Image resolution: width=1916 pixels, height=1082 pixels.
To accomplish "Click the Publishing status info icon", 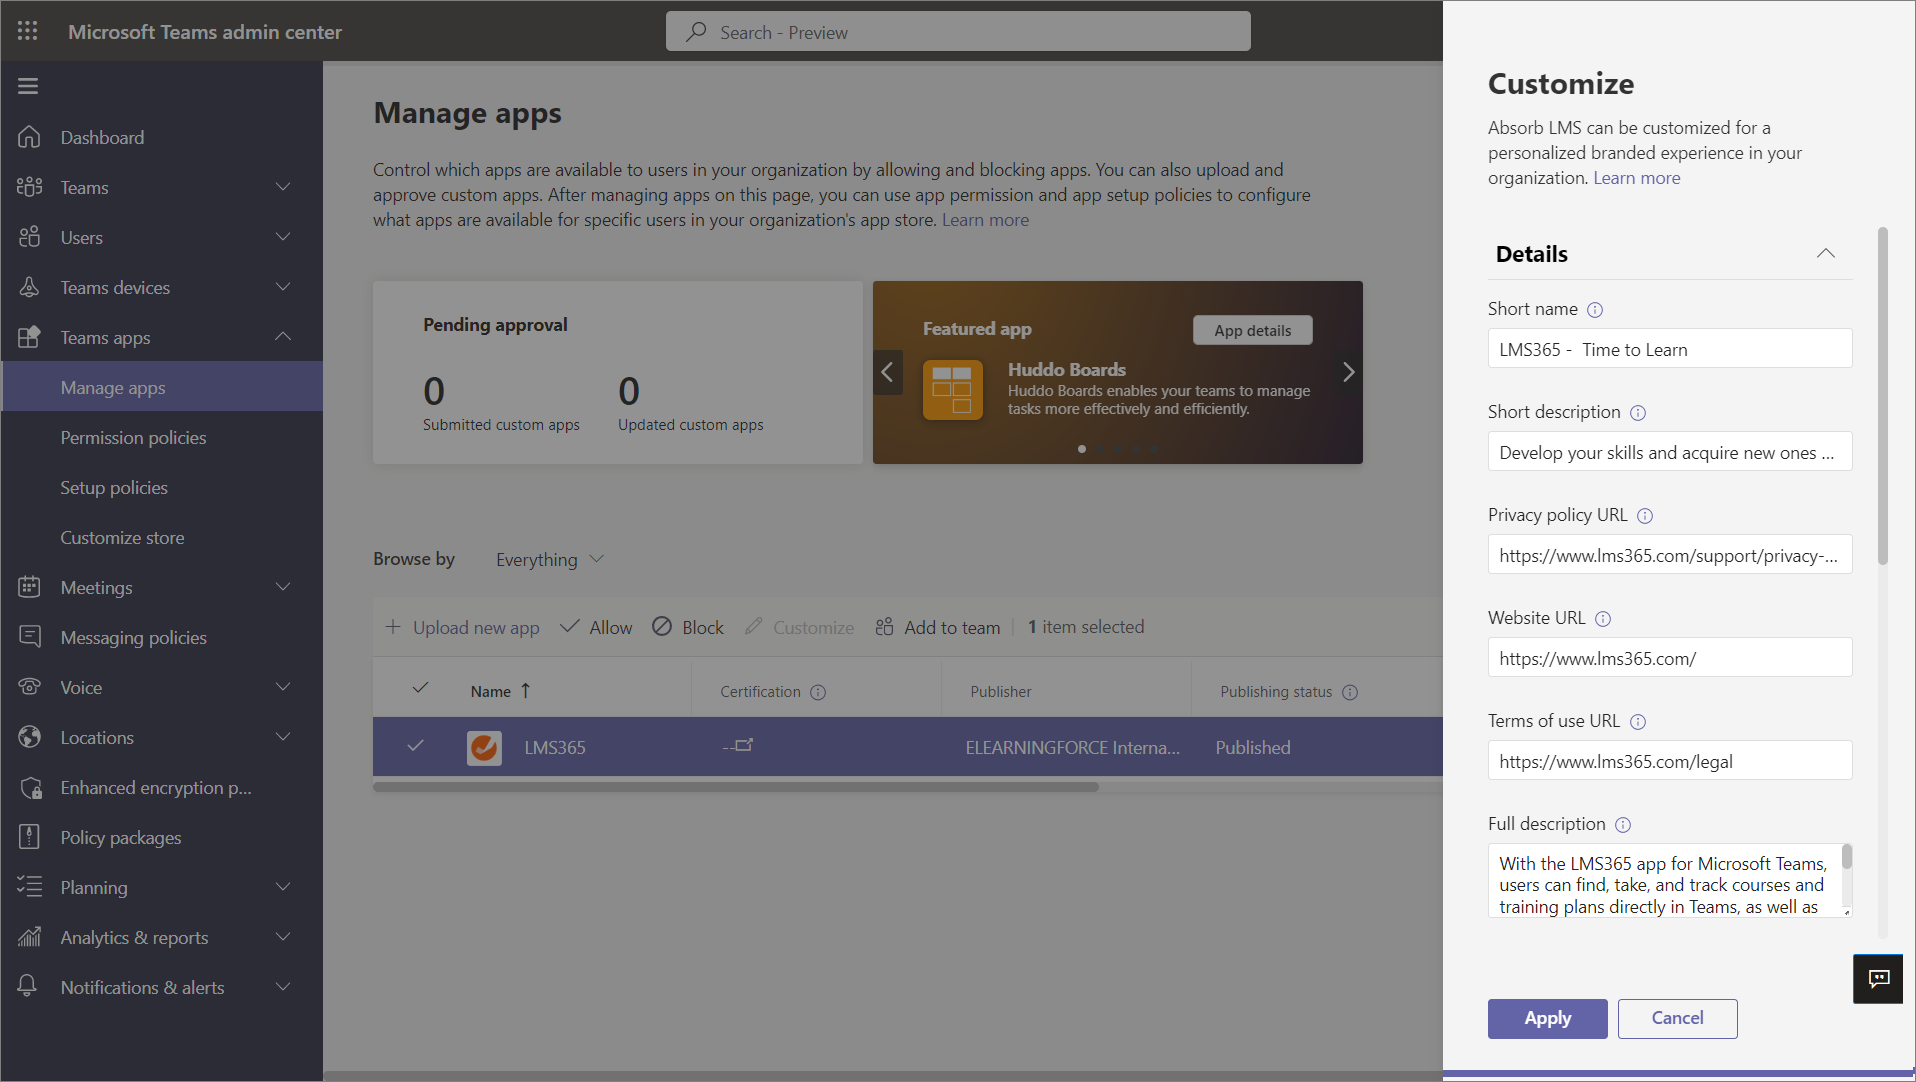I will (1350, 692).
